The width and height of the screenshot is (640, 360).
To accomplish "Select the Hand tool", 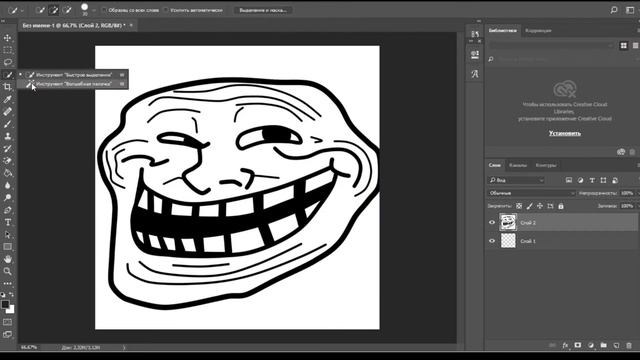I will point(7,259).
